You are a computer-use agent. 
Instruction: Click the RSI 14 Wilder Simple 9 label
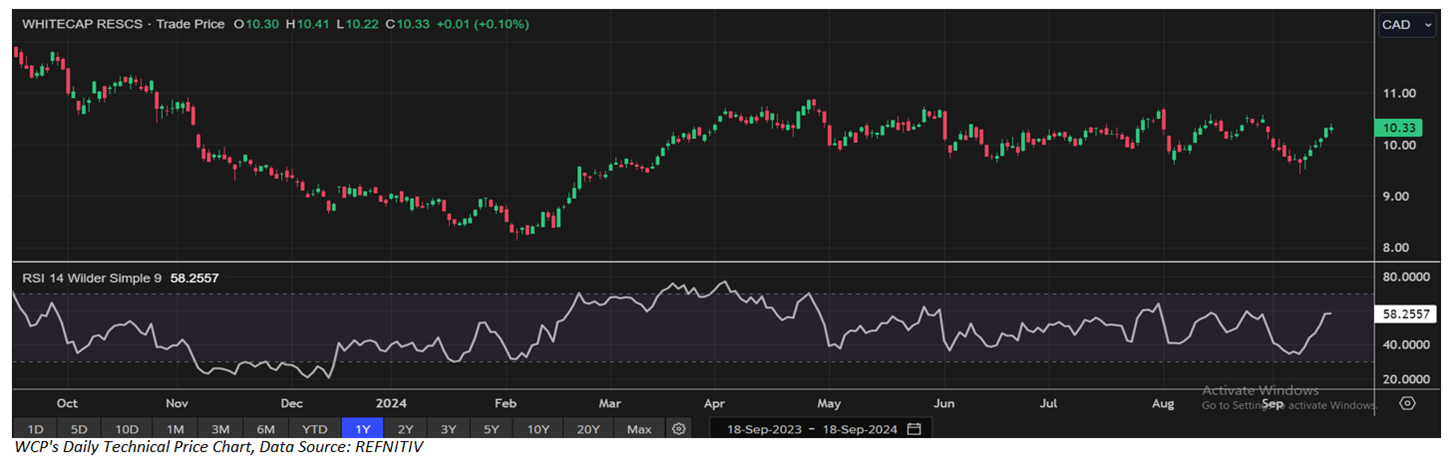(x=90, y=279)
